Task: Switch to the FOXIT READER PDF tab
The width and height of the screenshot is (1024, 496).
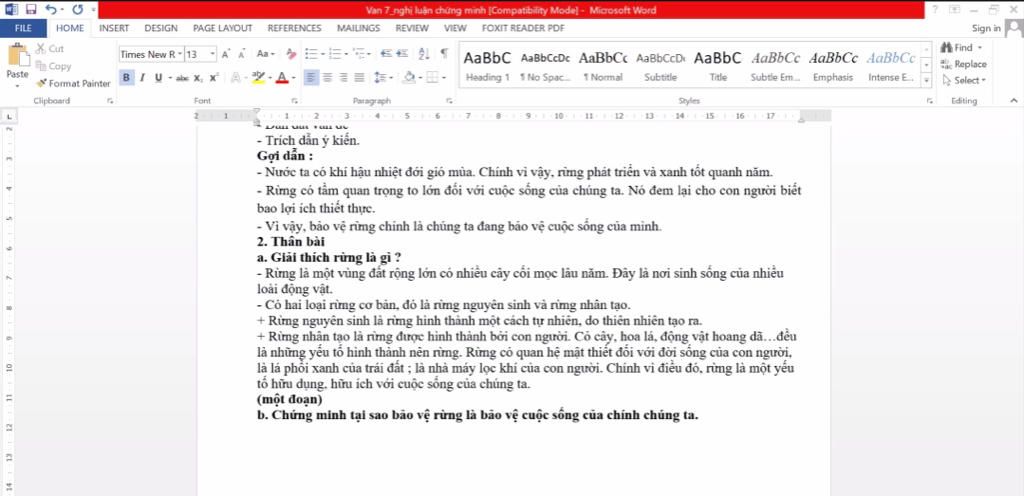Action: [523, 28]
